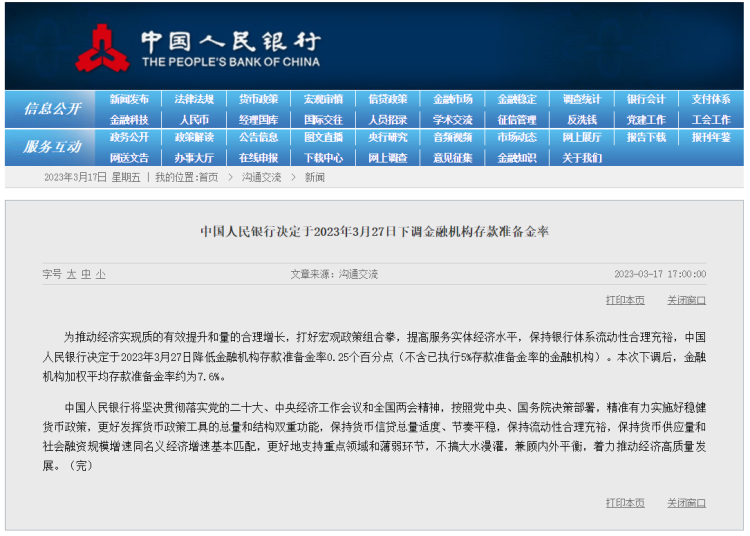Open the 反洗钱 anti-money-laundering section
The image size is (750, 536).
pos(582,120)
